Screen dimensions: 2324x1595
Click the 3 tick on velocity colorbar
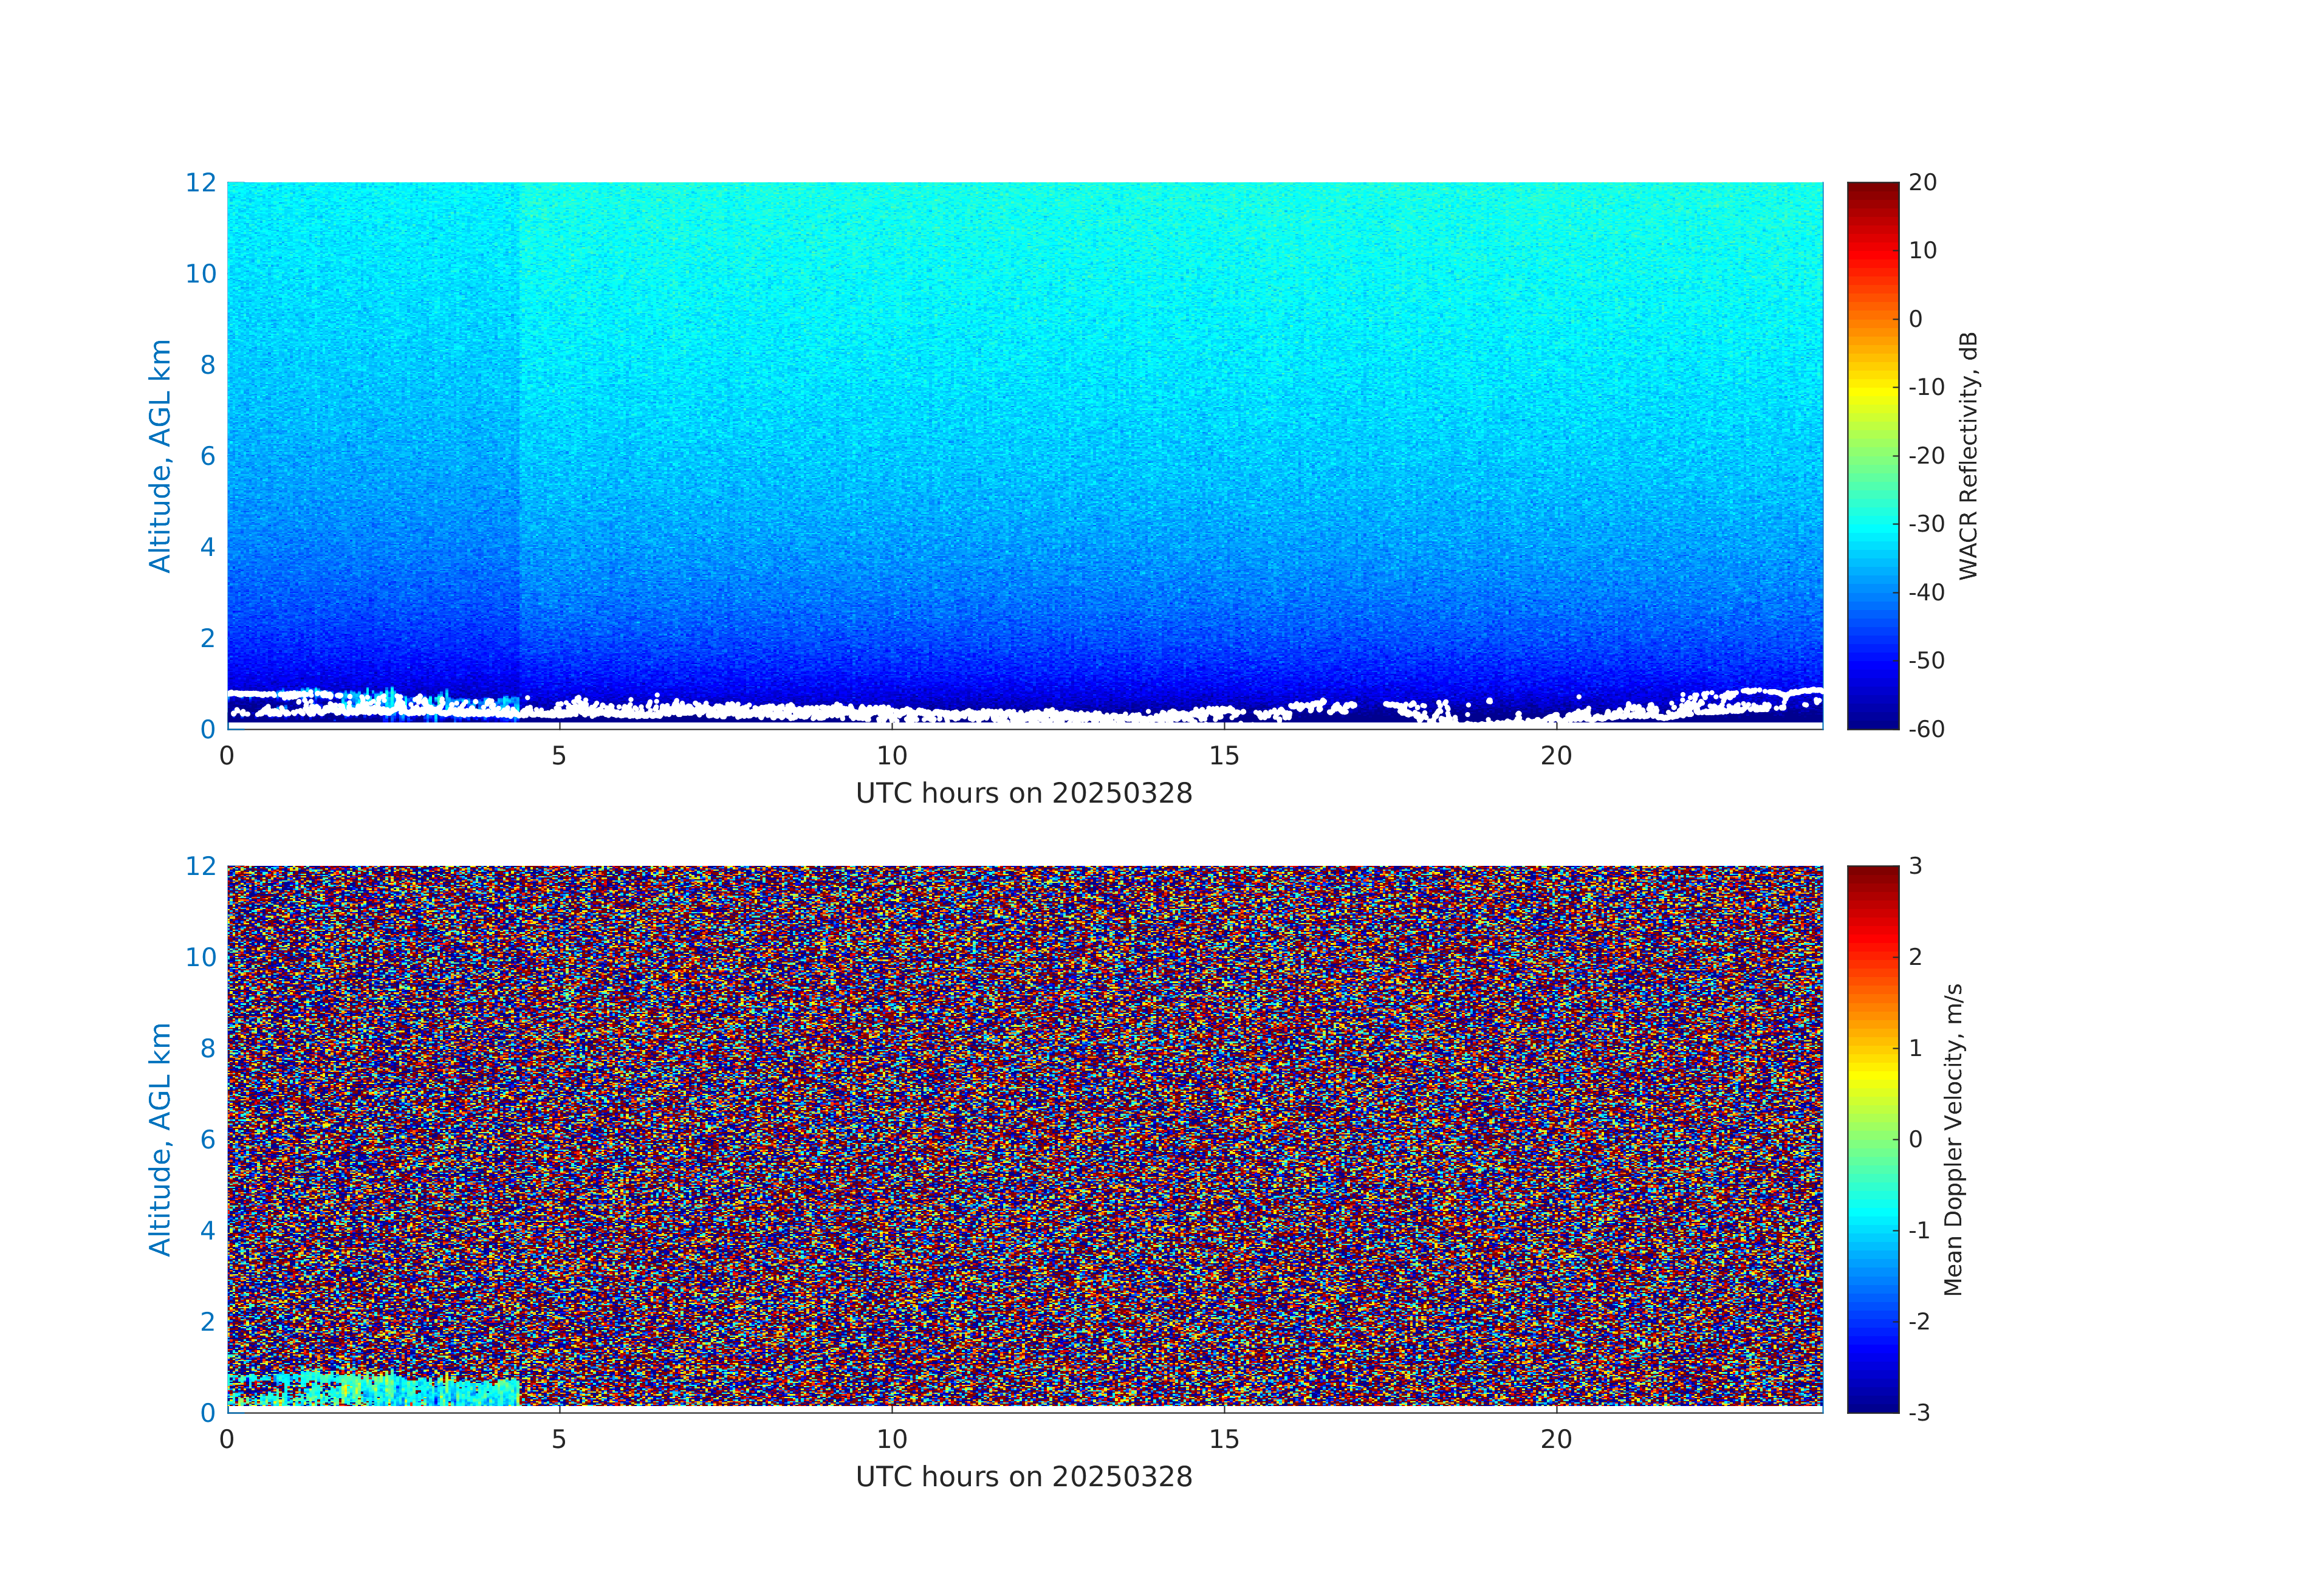pos(1915,866)
